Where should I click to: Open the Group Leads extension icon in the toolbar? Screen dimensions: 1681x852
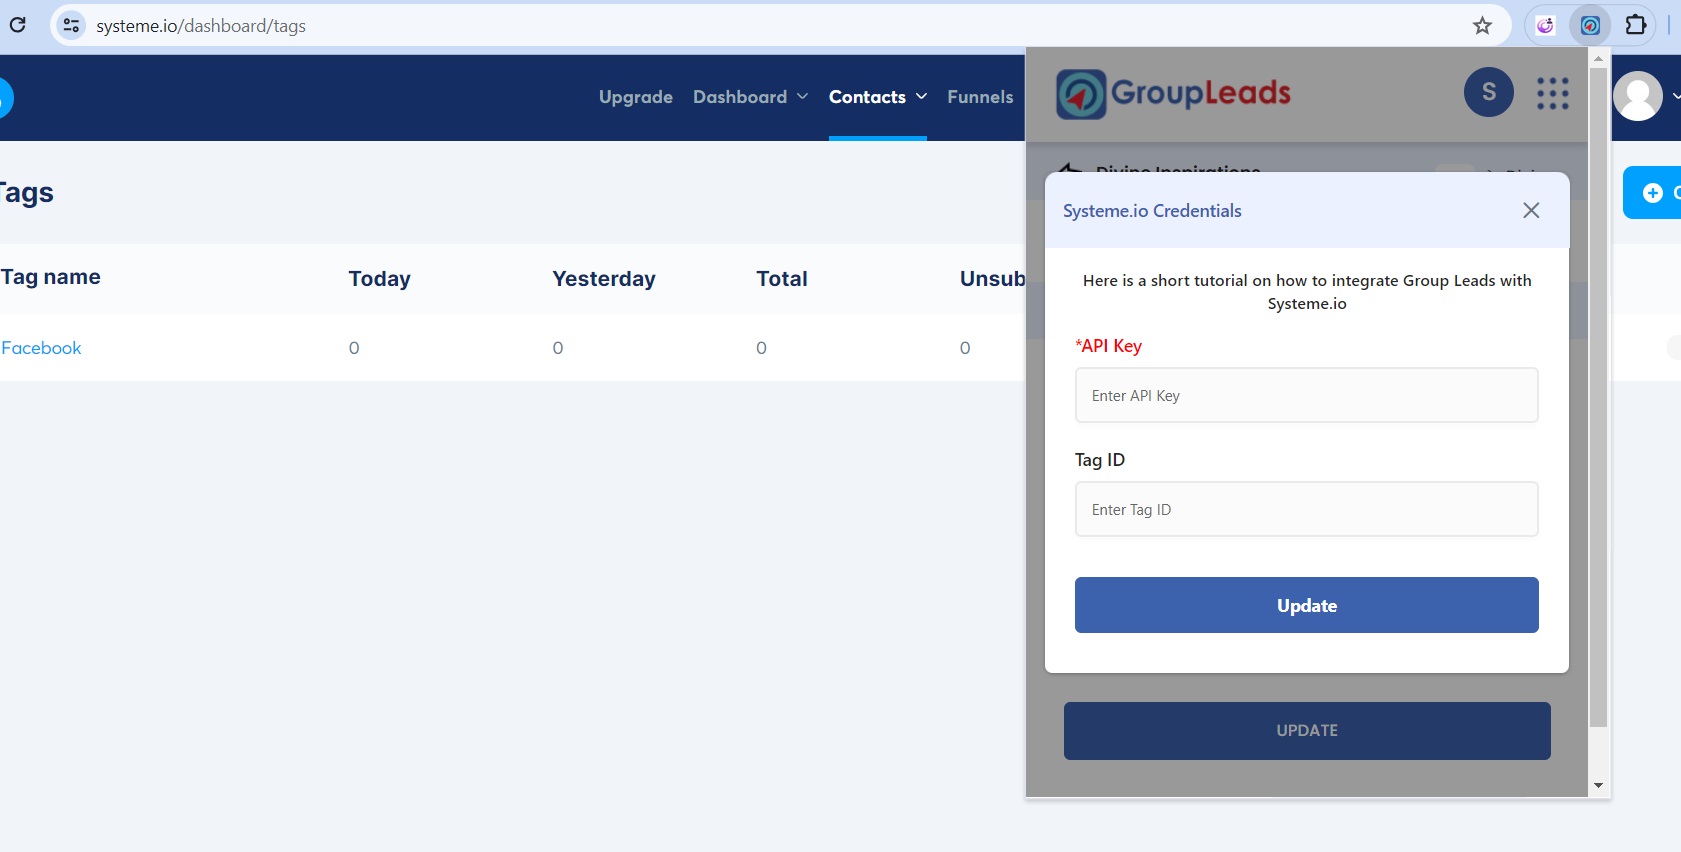[x=1590, y=25]
